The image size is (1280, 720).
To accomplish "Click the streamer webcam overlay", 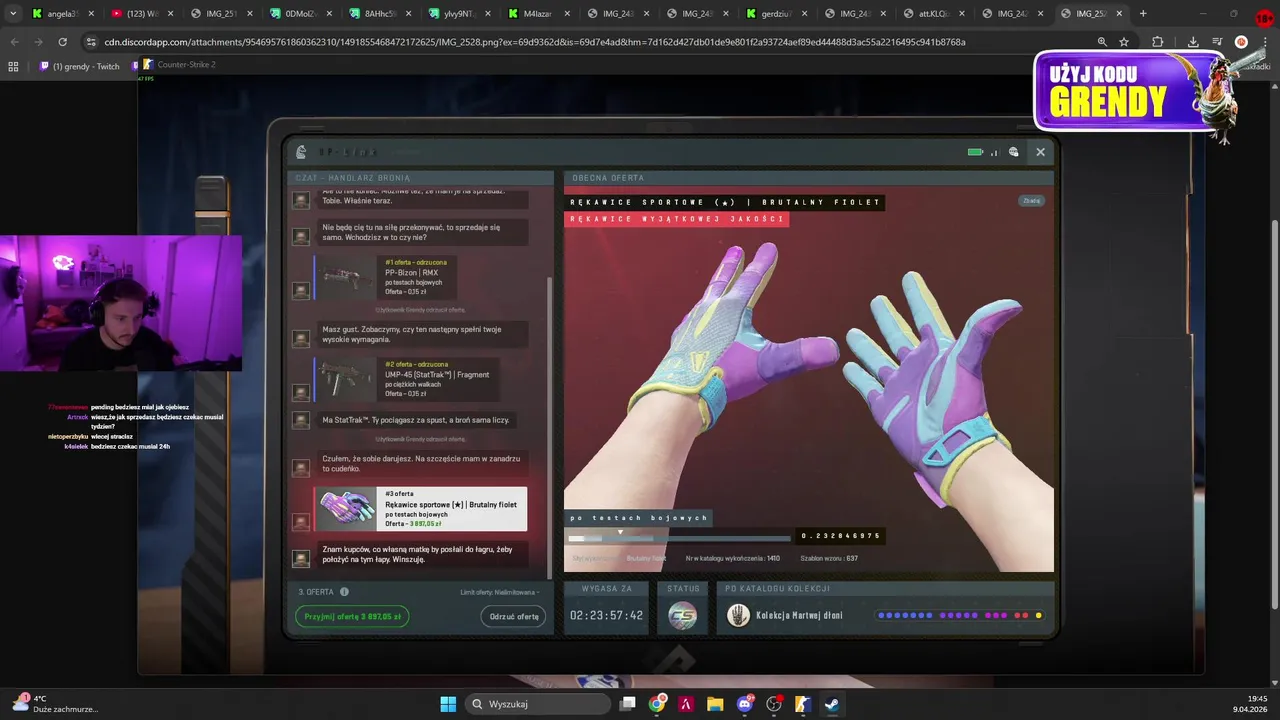I will 121,303.
